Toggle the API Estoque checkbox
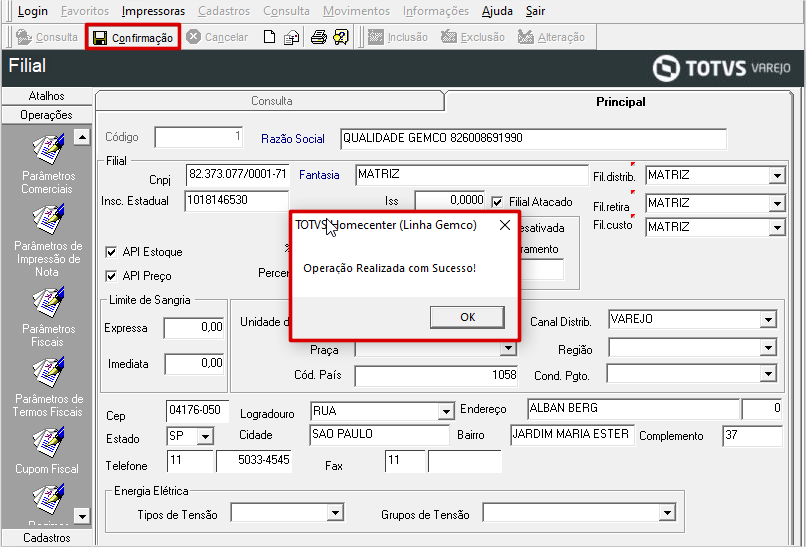This screenshot has width=806, height=547. click(x=111, y=252)
